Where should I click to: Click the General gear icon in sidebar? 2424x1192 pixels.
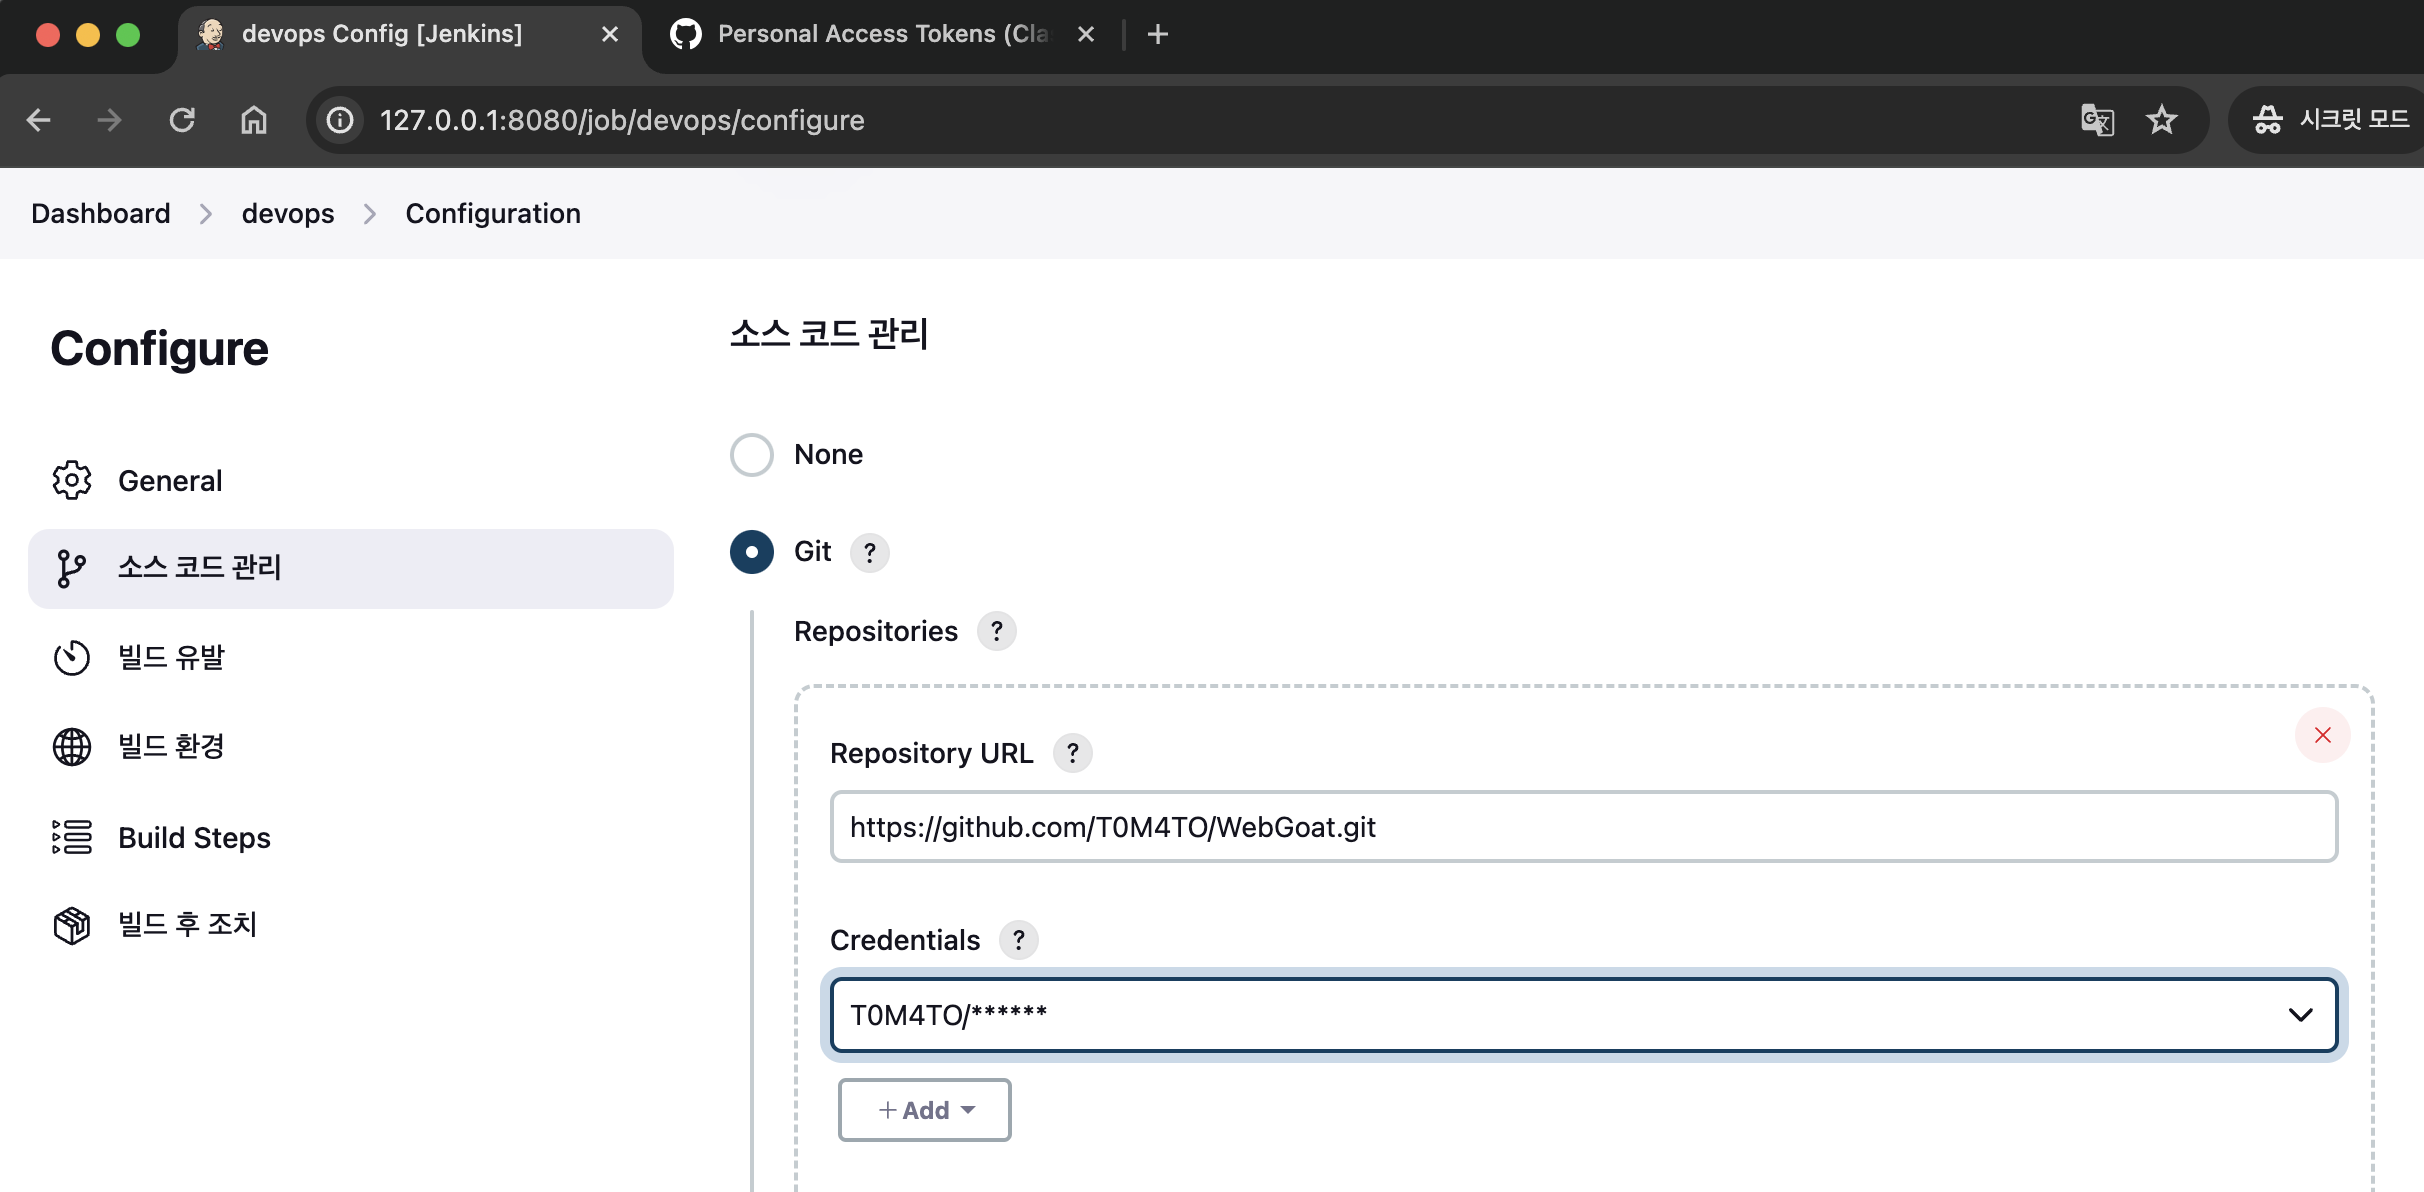[x=72, y=481]
